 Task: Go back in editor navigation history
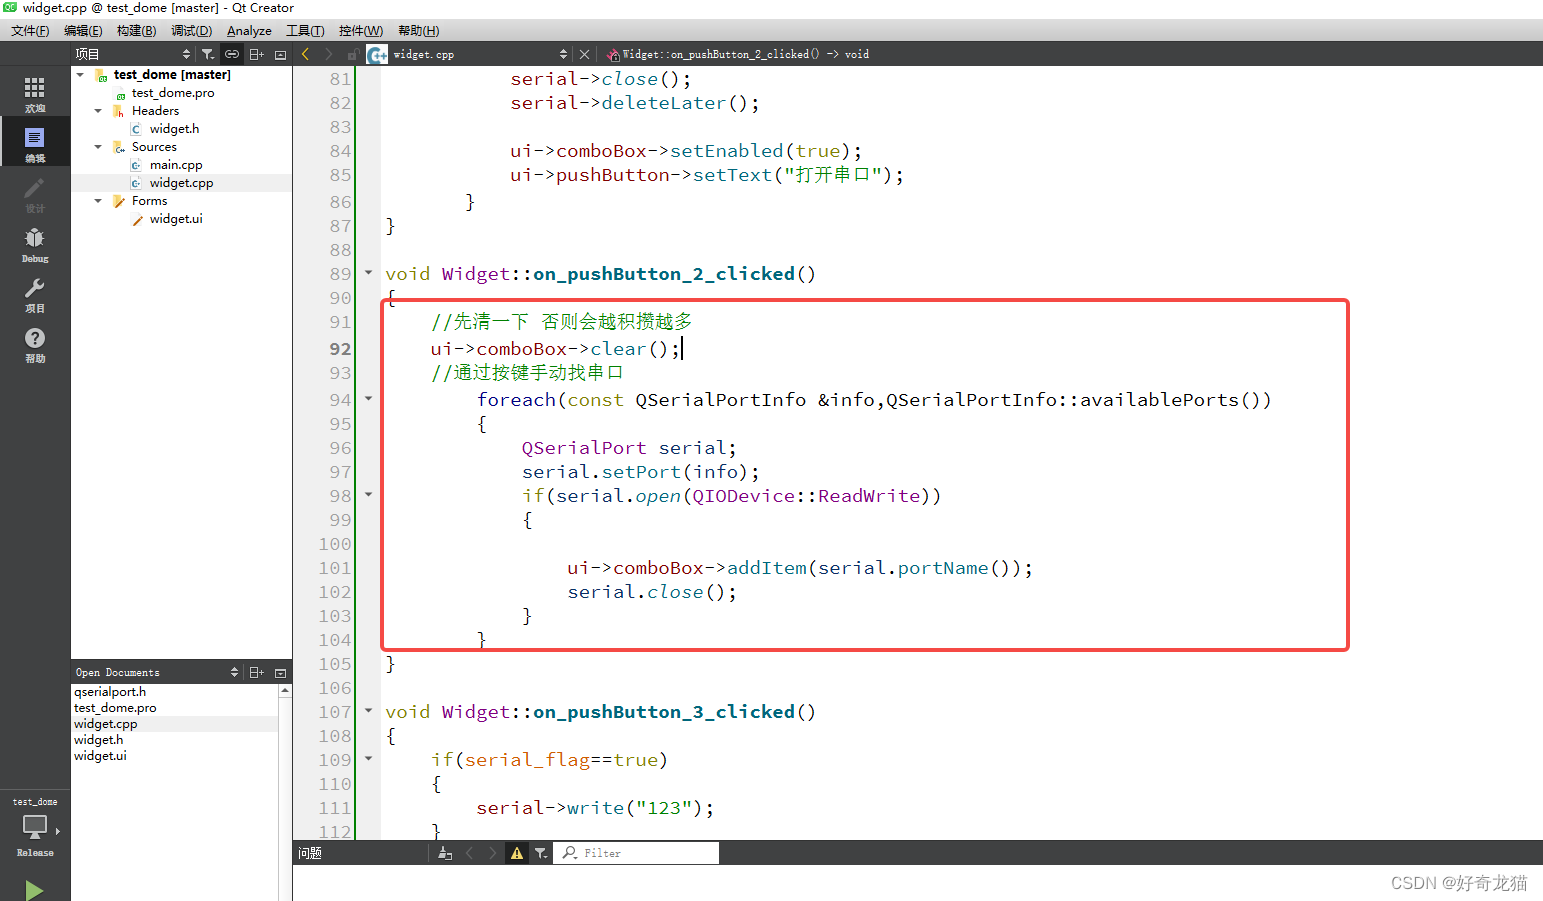pyautogui.click(x=305, y=54)
